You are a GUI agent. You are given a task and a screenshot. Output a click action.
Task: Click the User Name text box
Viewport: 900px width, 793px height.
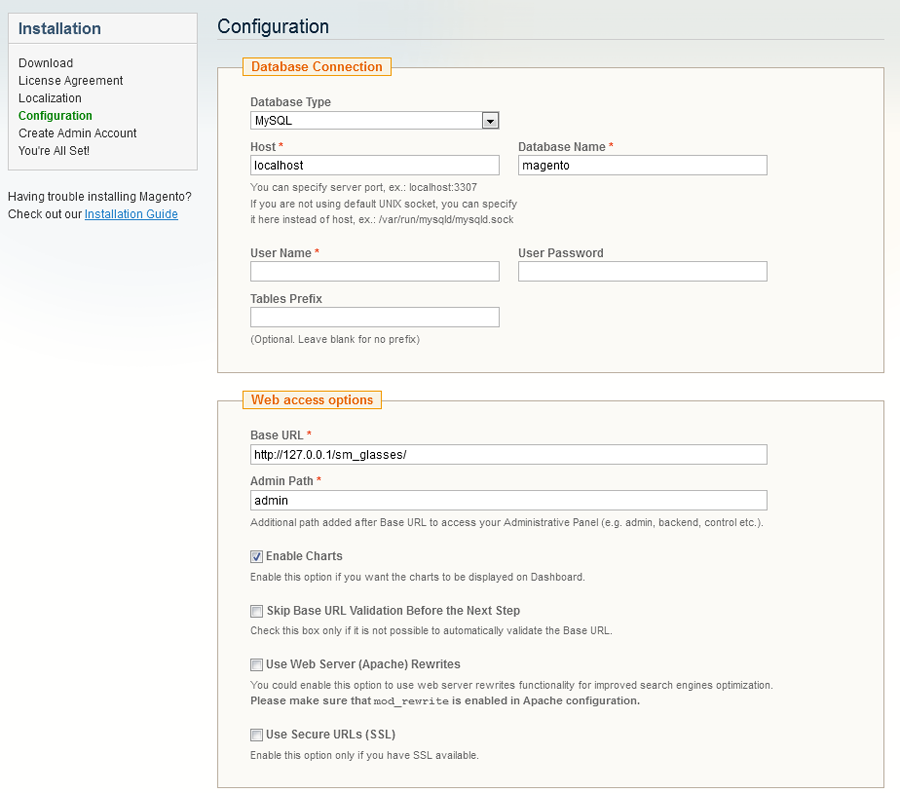coord(374,271)
